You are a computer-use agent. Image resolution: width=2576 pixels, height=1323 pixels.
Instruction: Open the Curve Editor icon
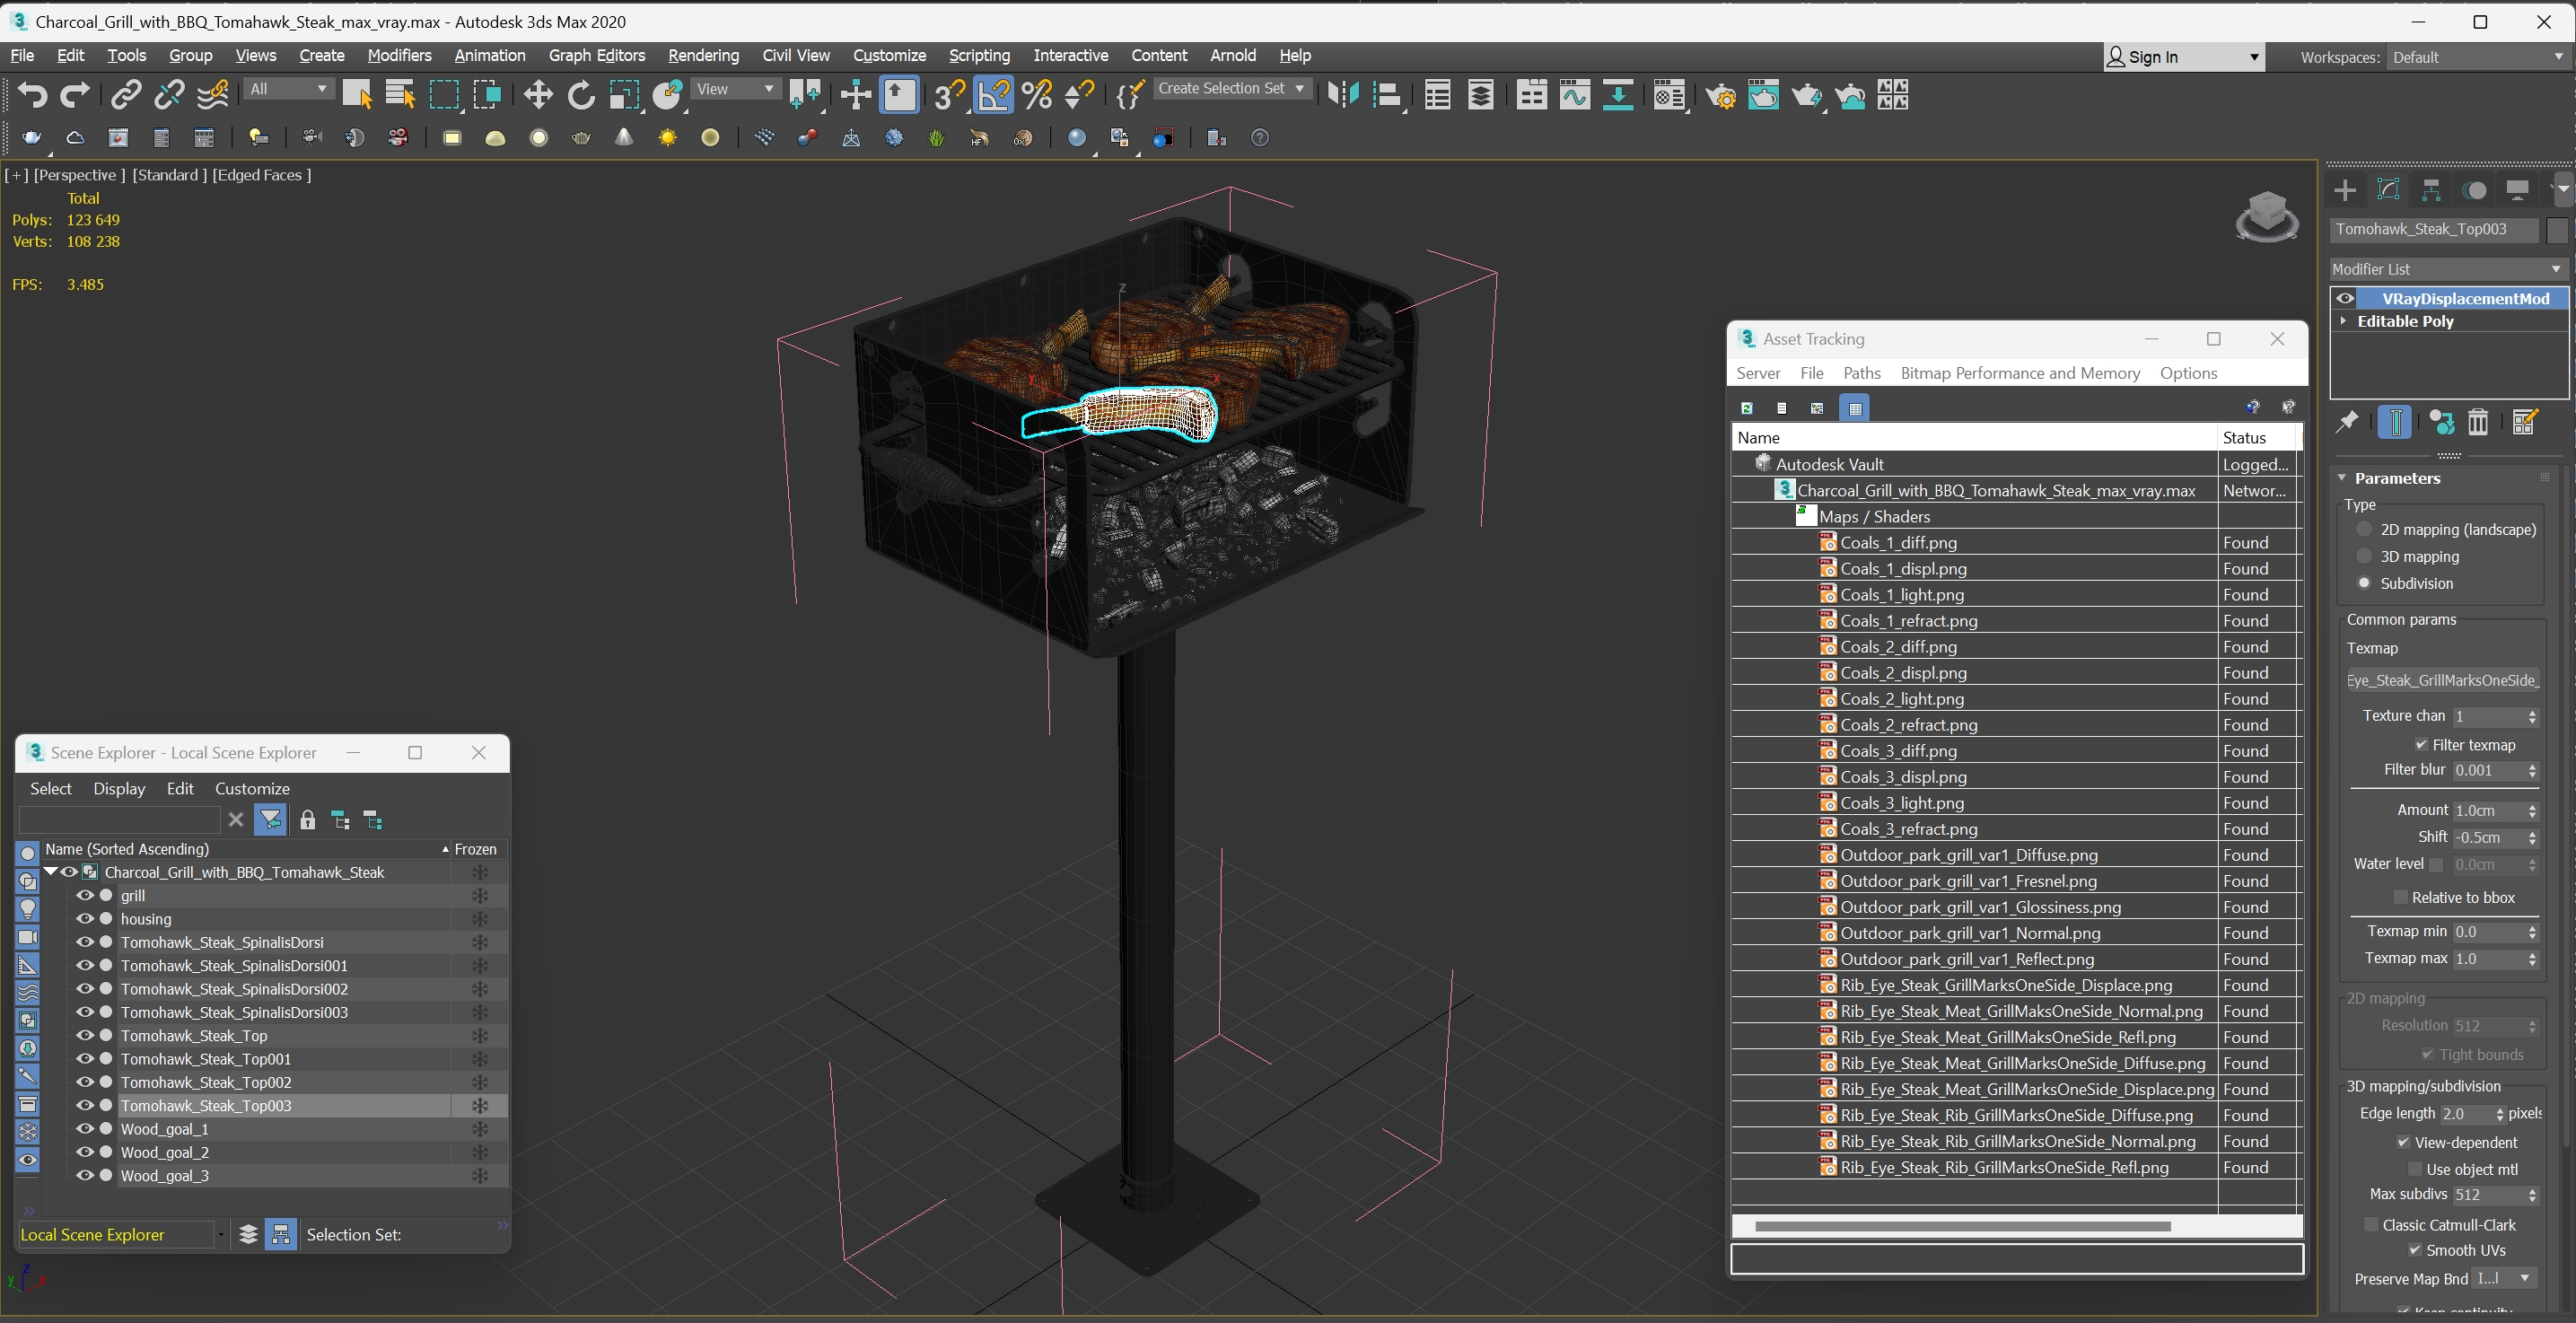(1574, 95)
